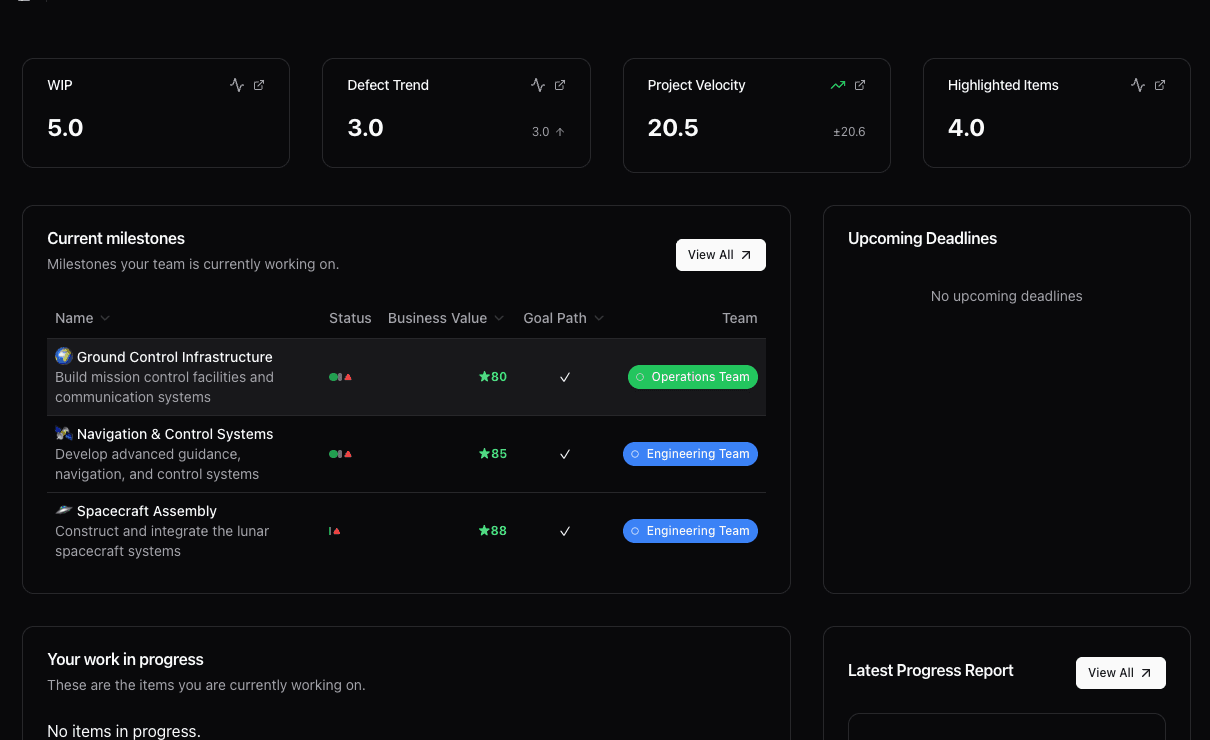The height and width of the screenshot is (740, 1210).
Task: Click the green trend-up icon on Project Velocity
Action: pyautogui.click(x=838, y=85)
